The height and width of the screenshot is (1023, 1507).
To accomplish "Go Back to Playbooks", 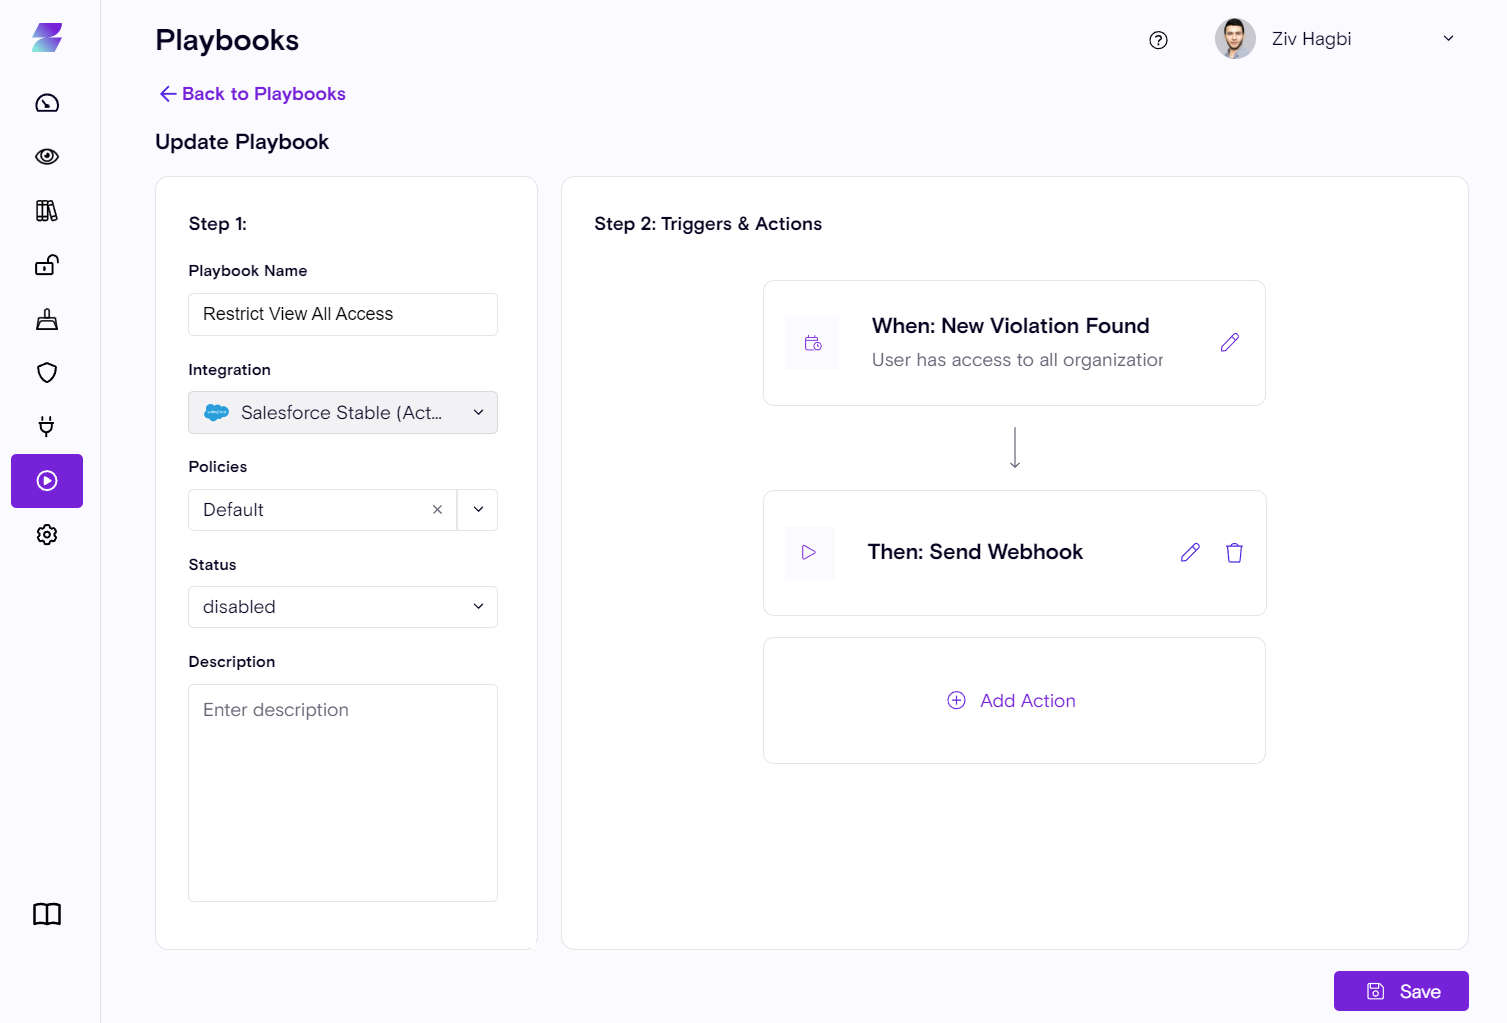I will pyautogui.click(x=252, y=94).
